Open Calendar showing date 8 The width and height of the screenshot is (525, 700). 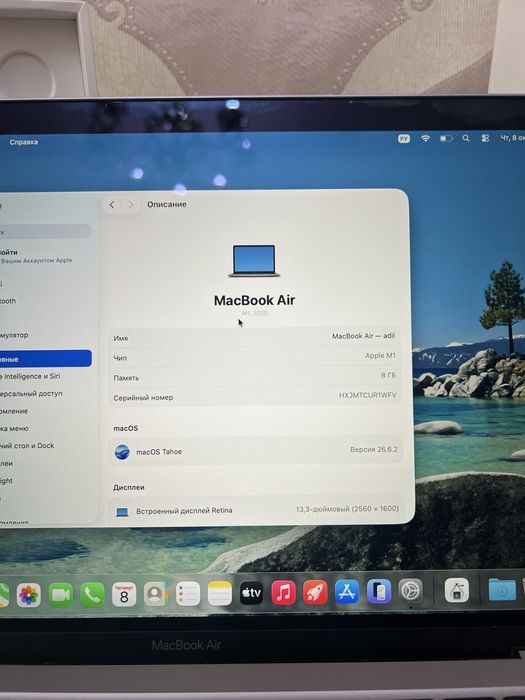[124, 594]
